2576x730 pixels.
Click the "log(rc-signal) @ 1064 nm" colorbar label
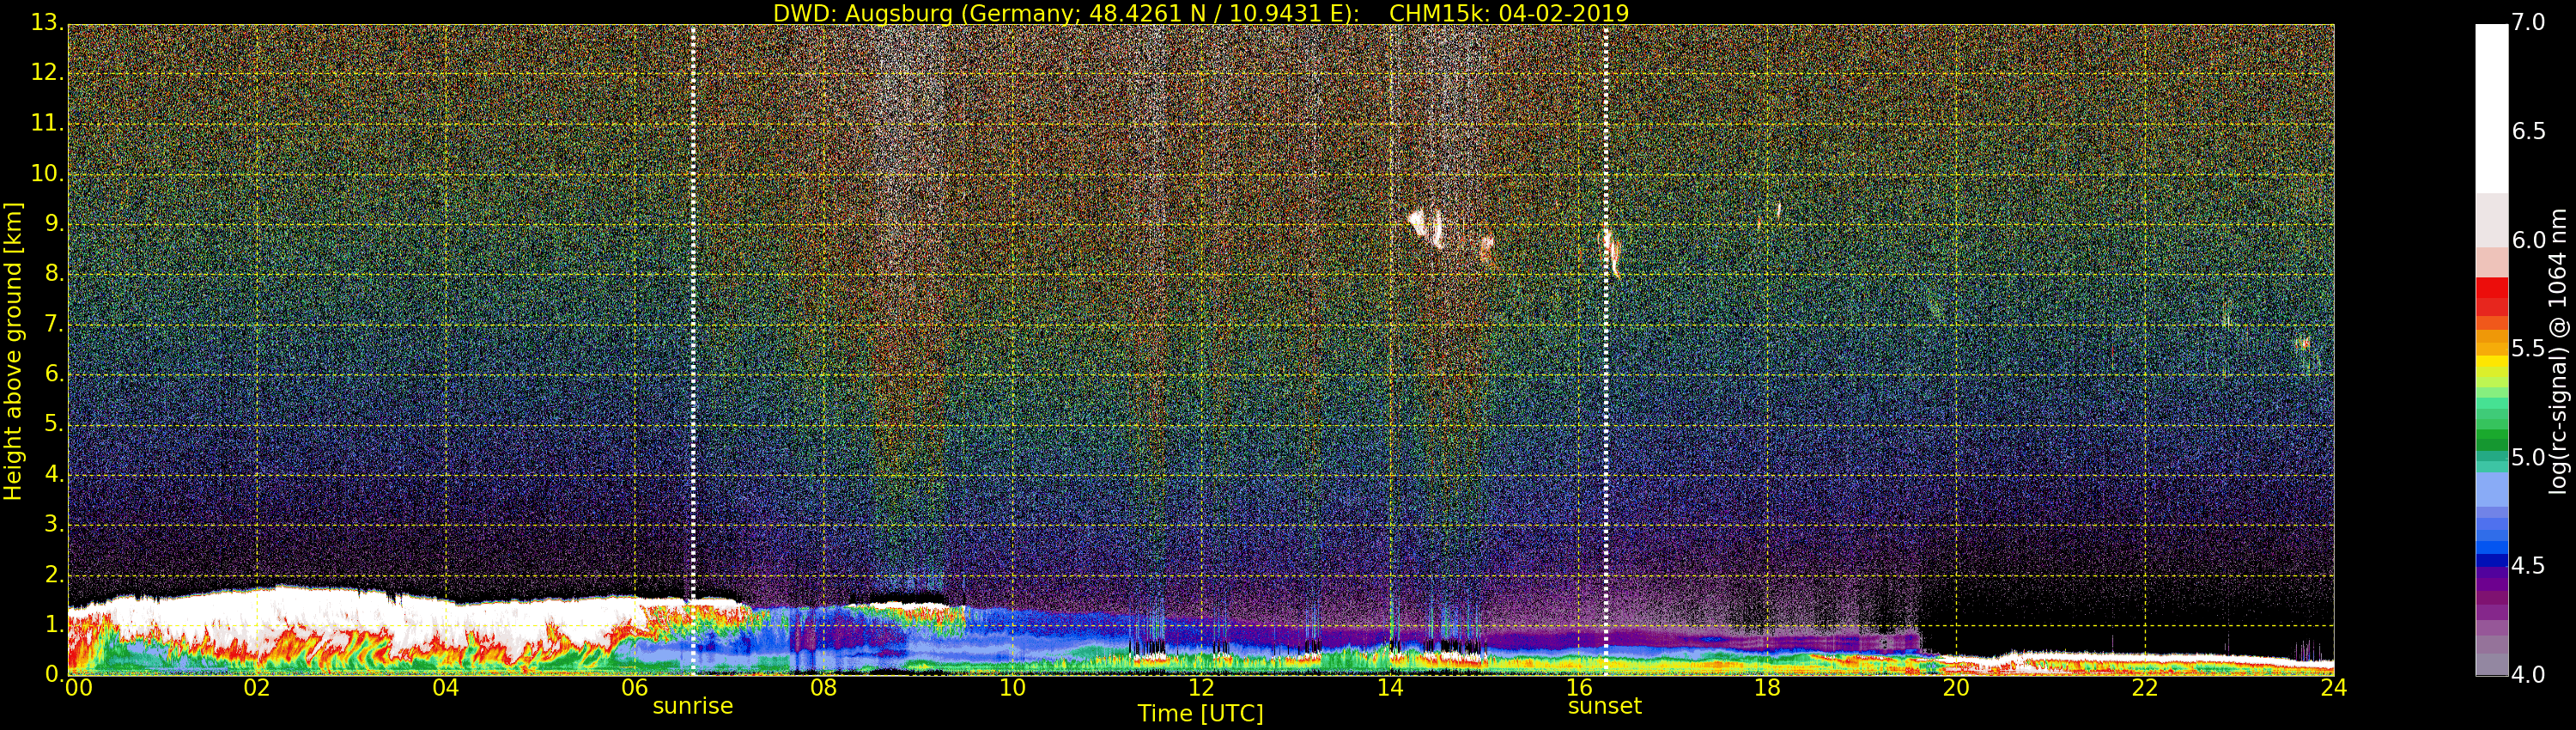click(2558, 351)
